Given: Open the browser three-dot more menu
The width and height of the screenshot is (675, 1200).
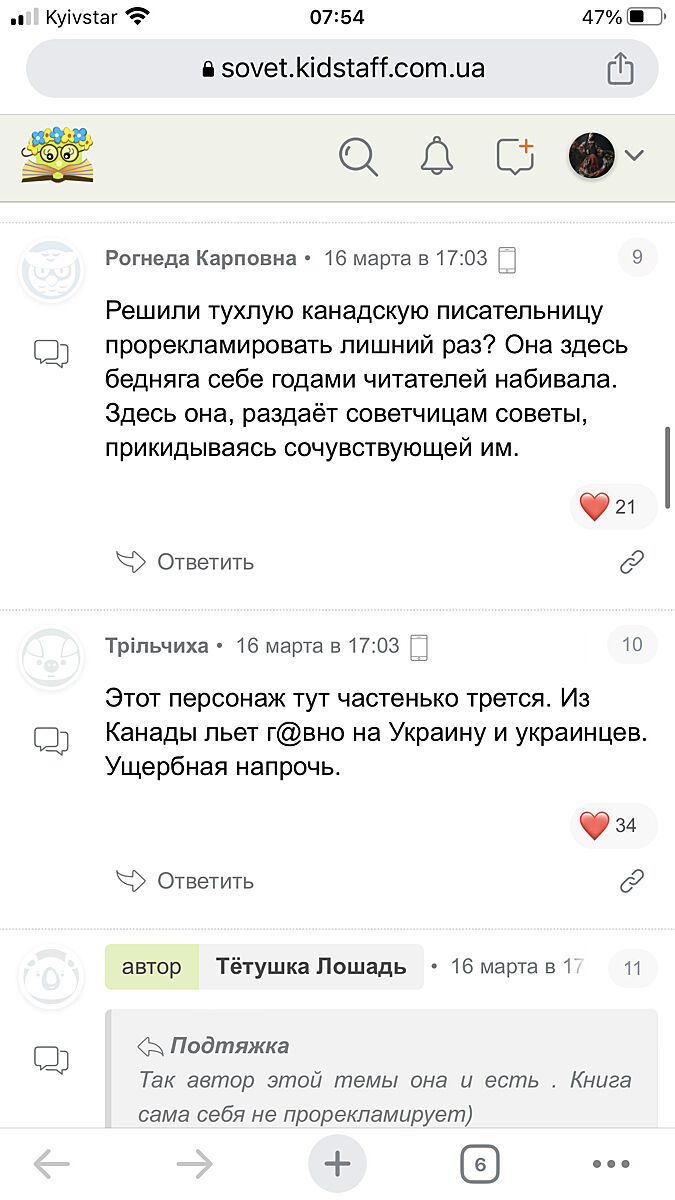Looking at the screenshot, I should 609,1164.
